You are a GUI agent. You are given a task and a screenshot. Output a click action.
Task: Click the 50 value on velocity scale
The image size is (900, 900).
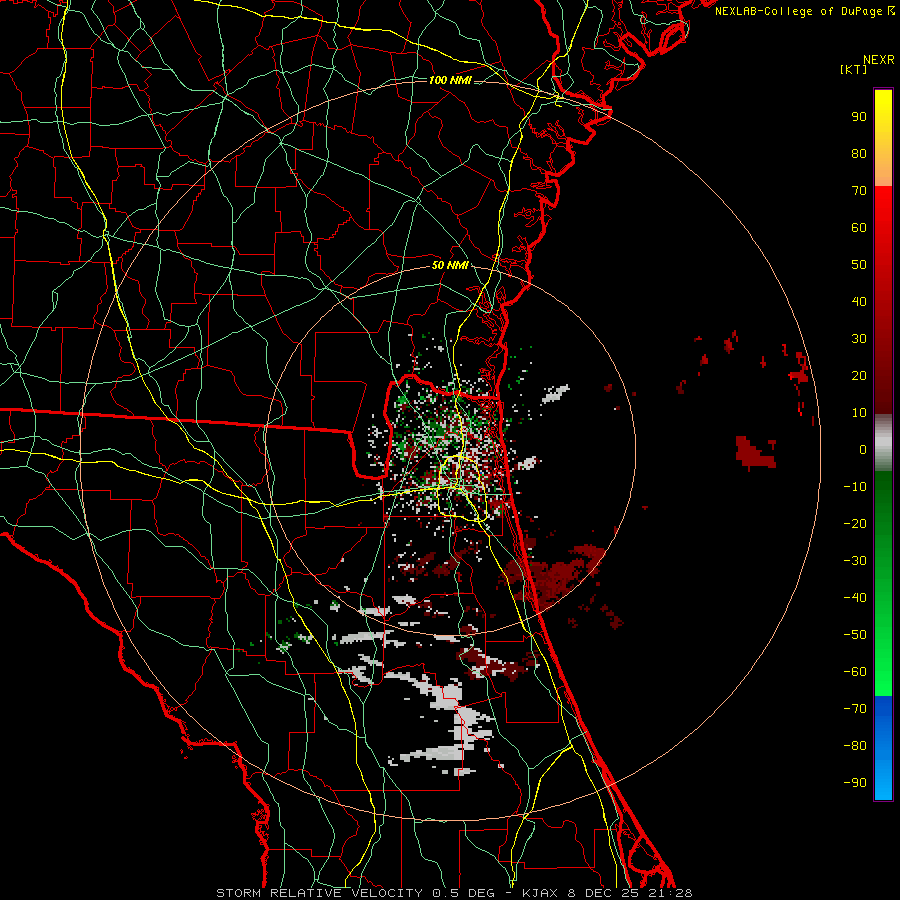859,265
